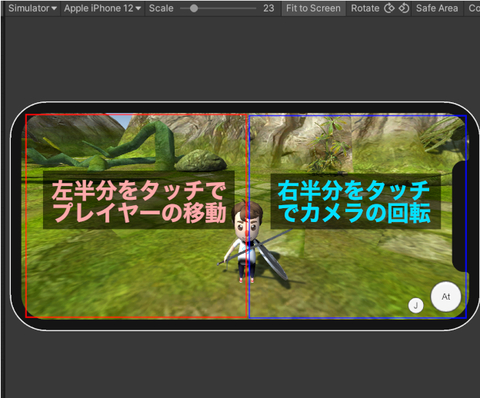Screen dimensions: 480x398
Task: Rotate the device clockwise
Action: click(x=404, y=8)
